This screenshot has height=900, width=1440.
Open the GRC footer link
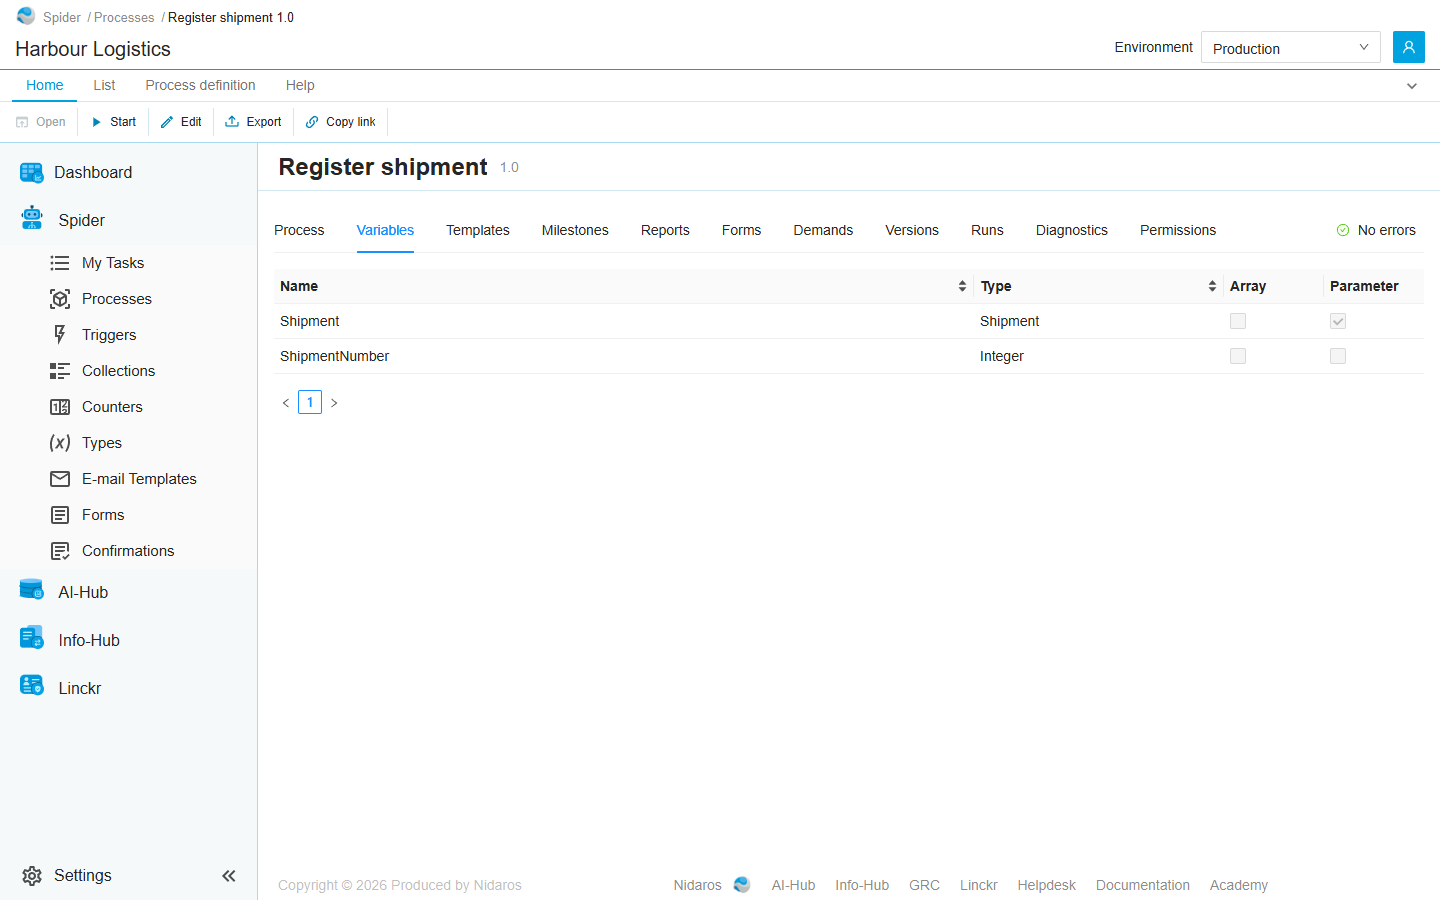pyautogui.click(x=925, y=885)
